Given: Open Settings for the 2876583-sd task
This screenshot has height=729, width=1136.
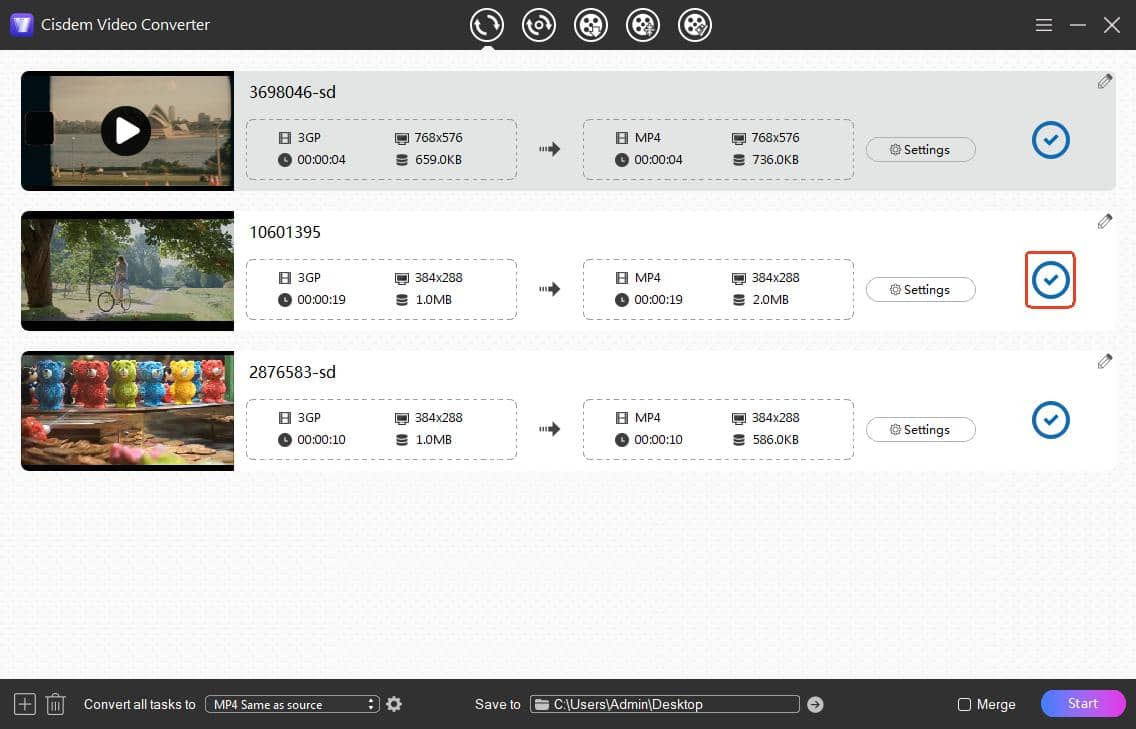Looking at the screenshot, I should pyautogui.click(x=920, y=429).
